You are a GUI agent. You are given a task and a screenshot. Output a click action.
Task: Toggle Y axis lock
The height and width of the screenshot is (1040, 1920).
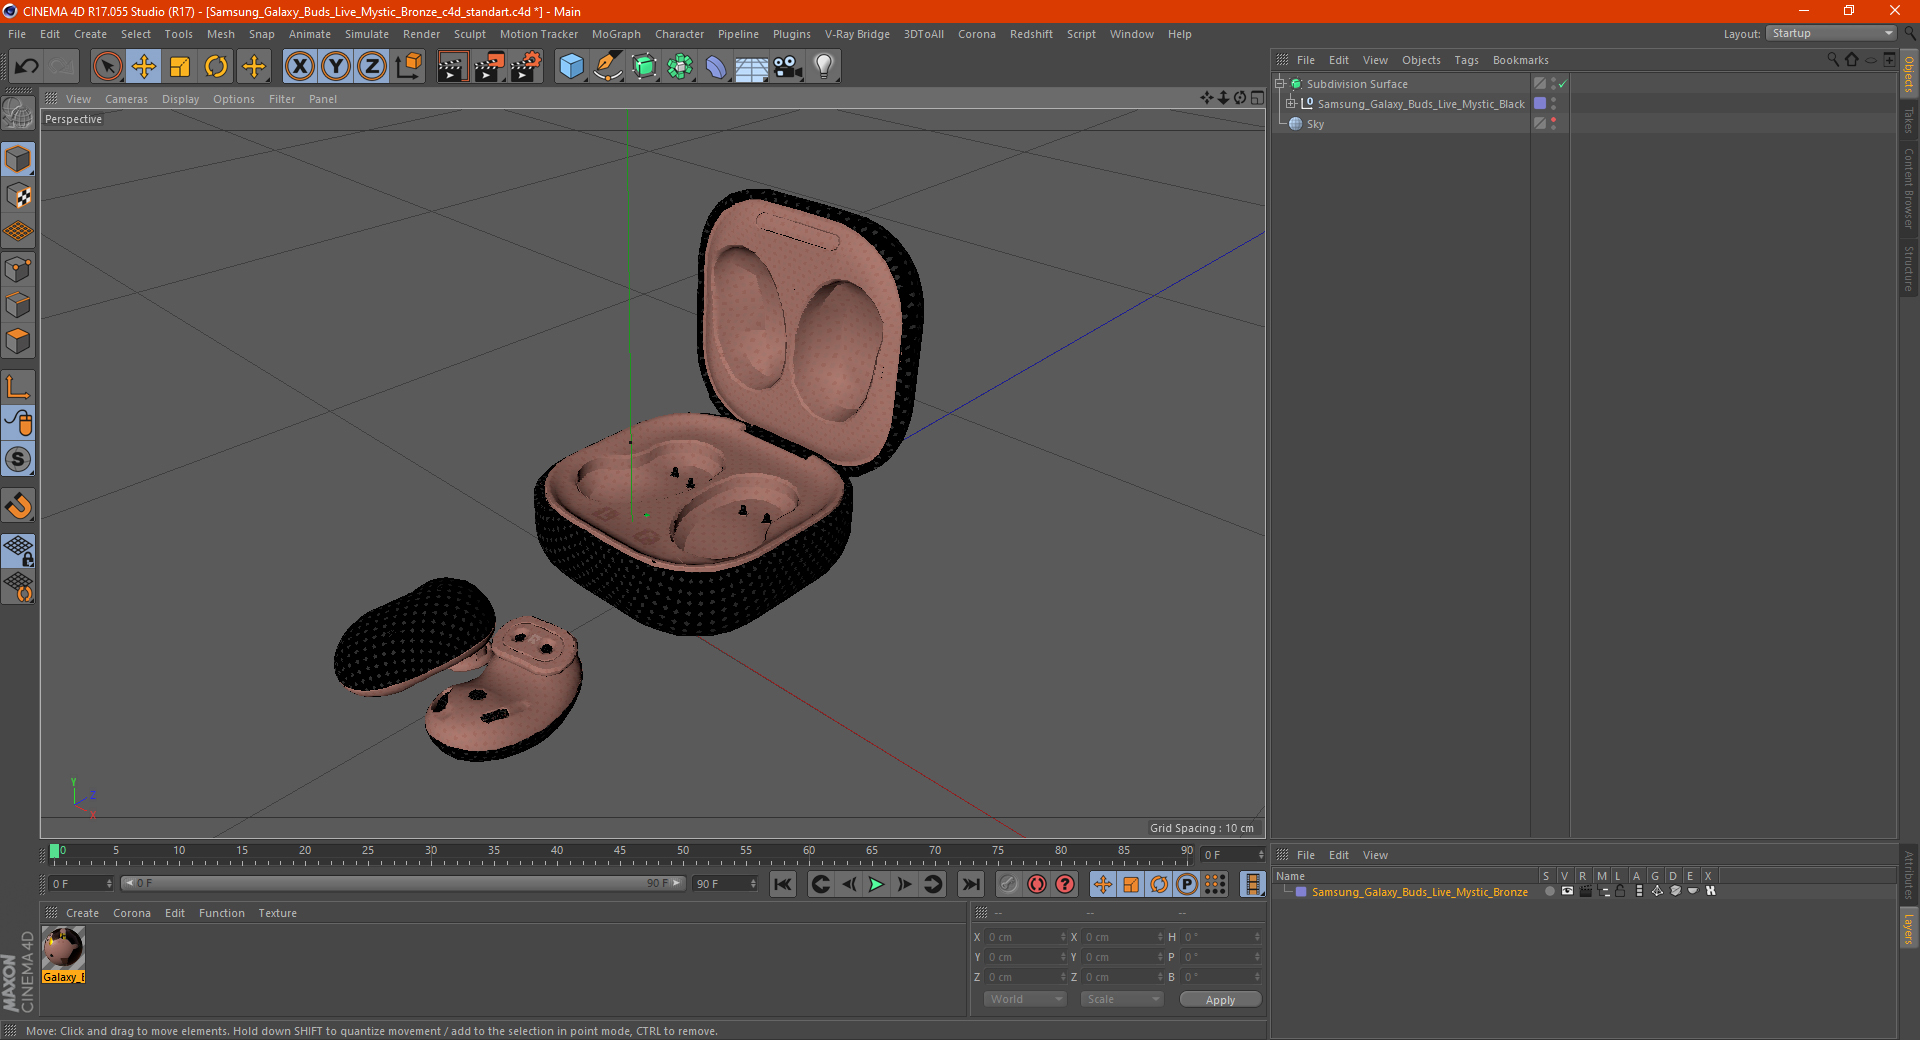[336, 67]
